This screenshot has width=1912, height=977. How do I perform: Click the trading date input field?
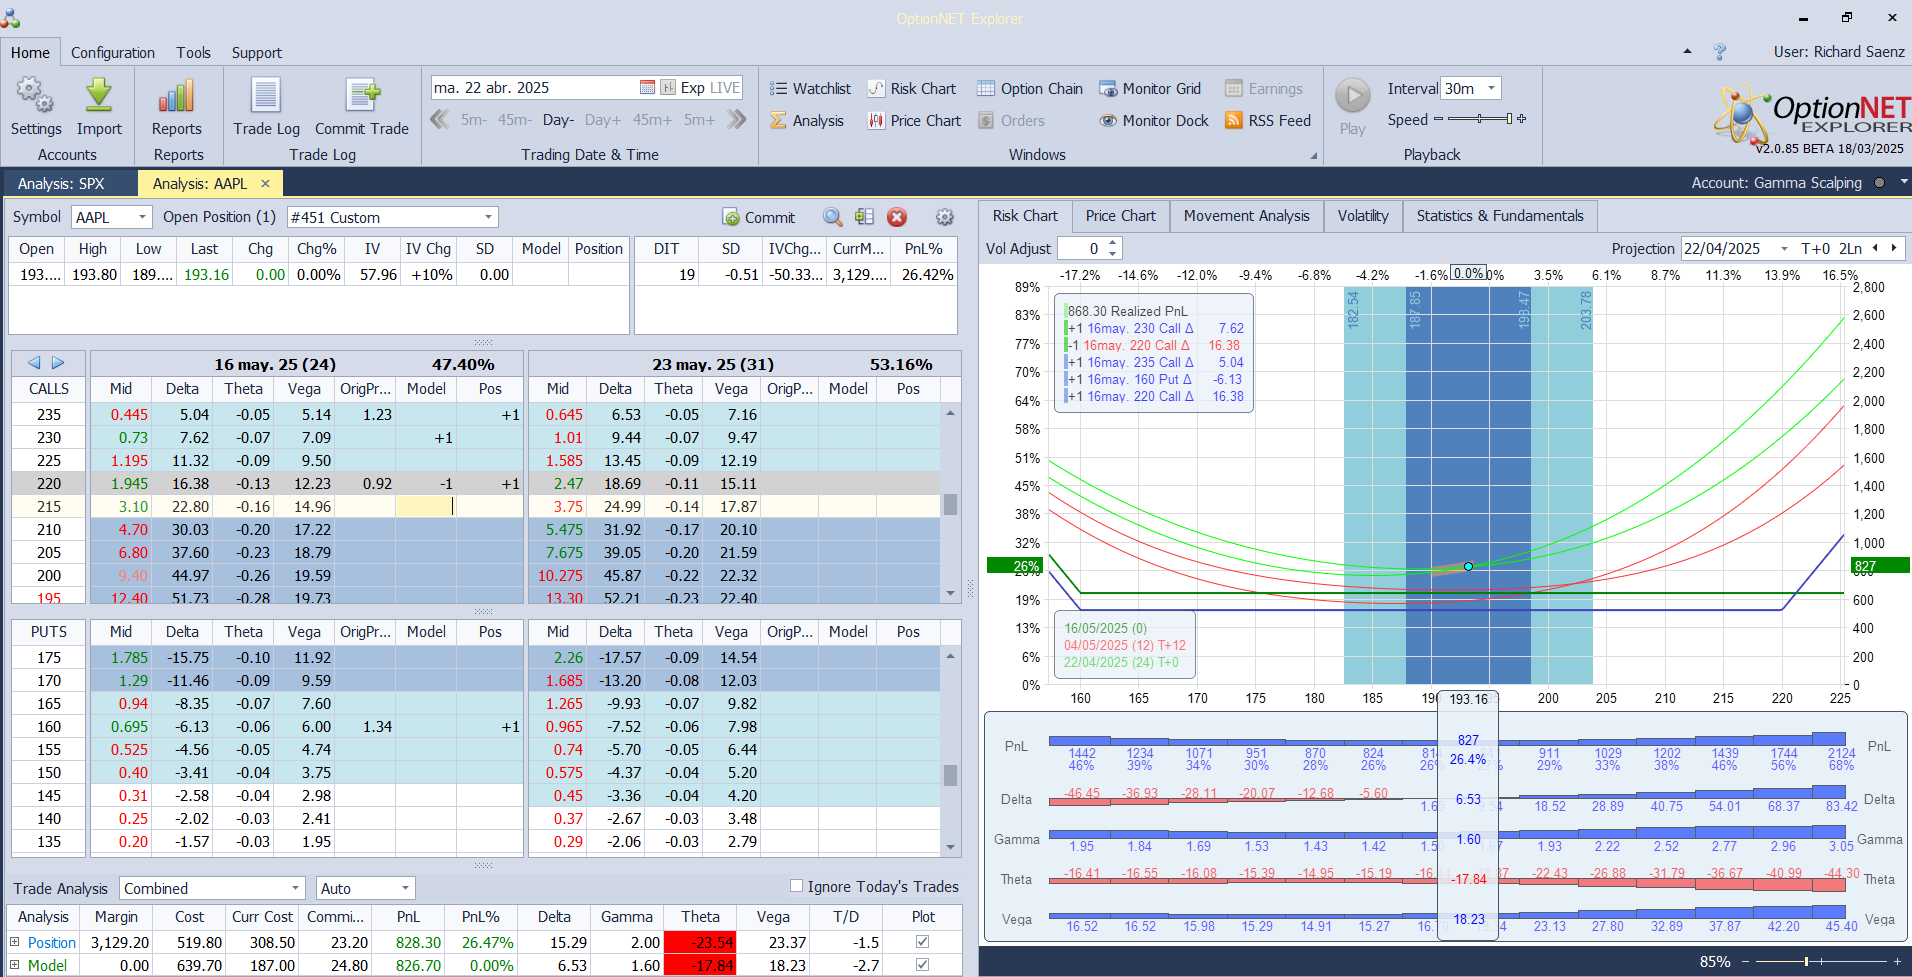(535, 88)
